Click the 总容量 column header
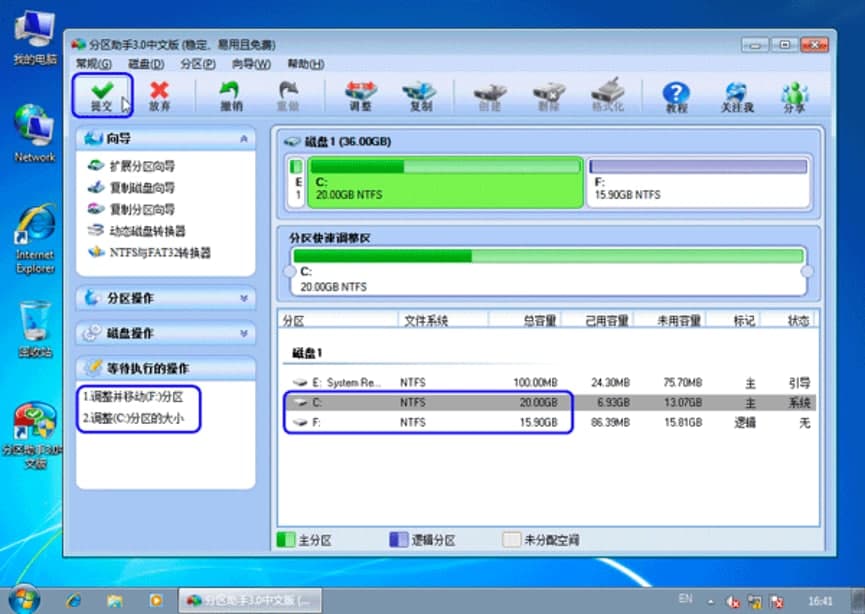The width and height of the screenshot is (865, 614). 525,320
